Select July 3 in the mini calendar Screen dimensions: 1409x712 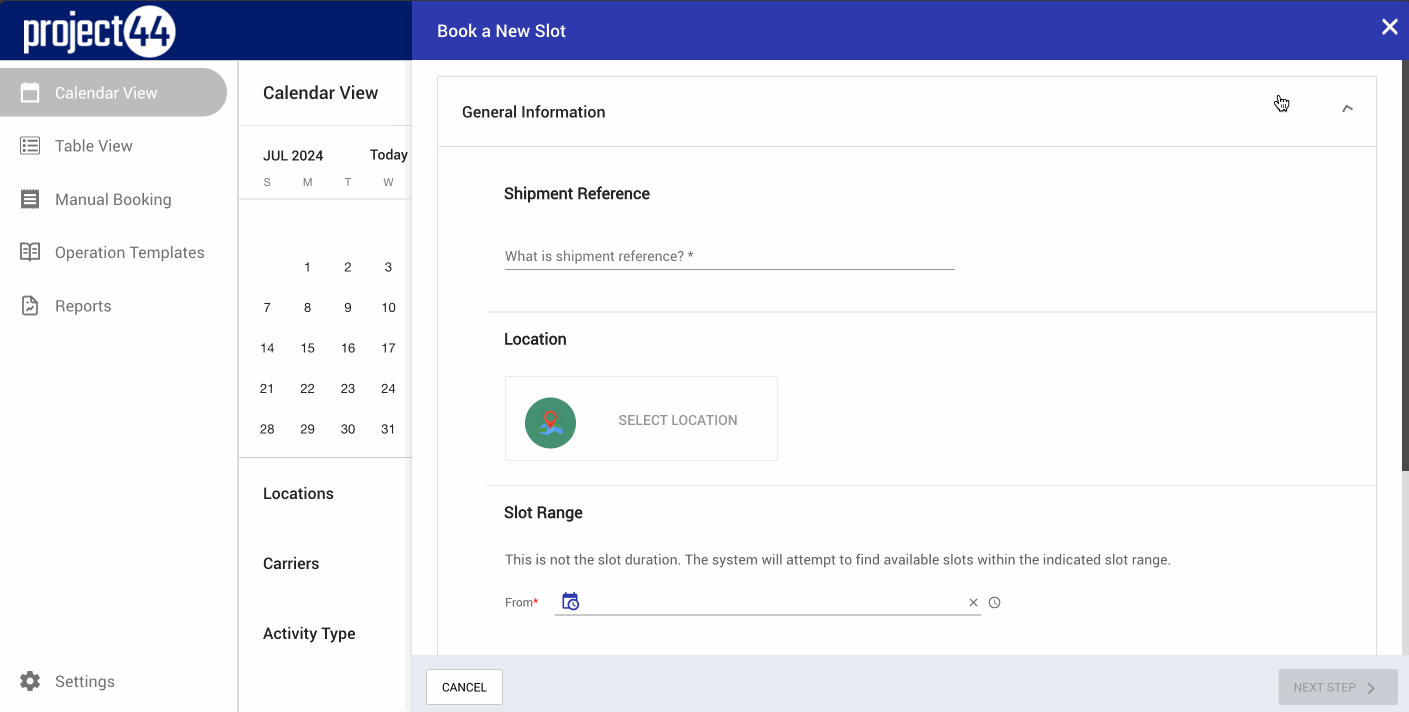(x=388, y=267)
